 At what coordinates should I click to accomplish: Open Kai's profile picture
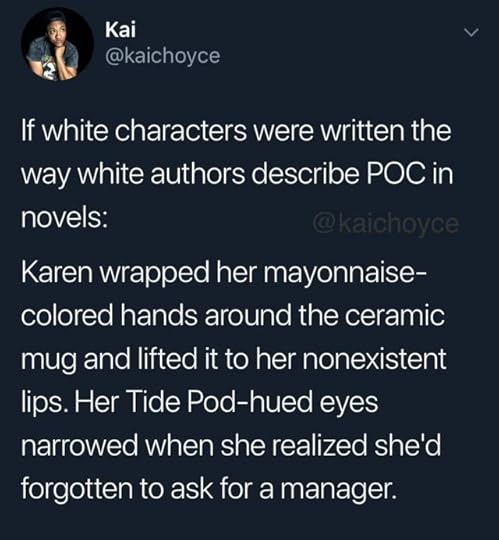57,44
